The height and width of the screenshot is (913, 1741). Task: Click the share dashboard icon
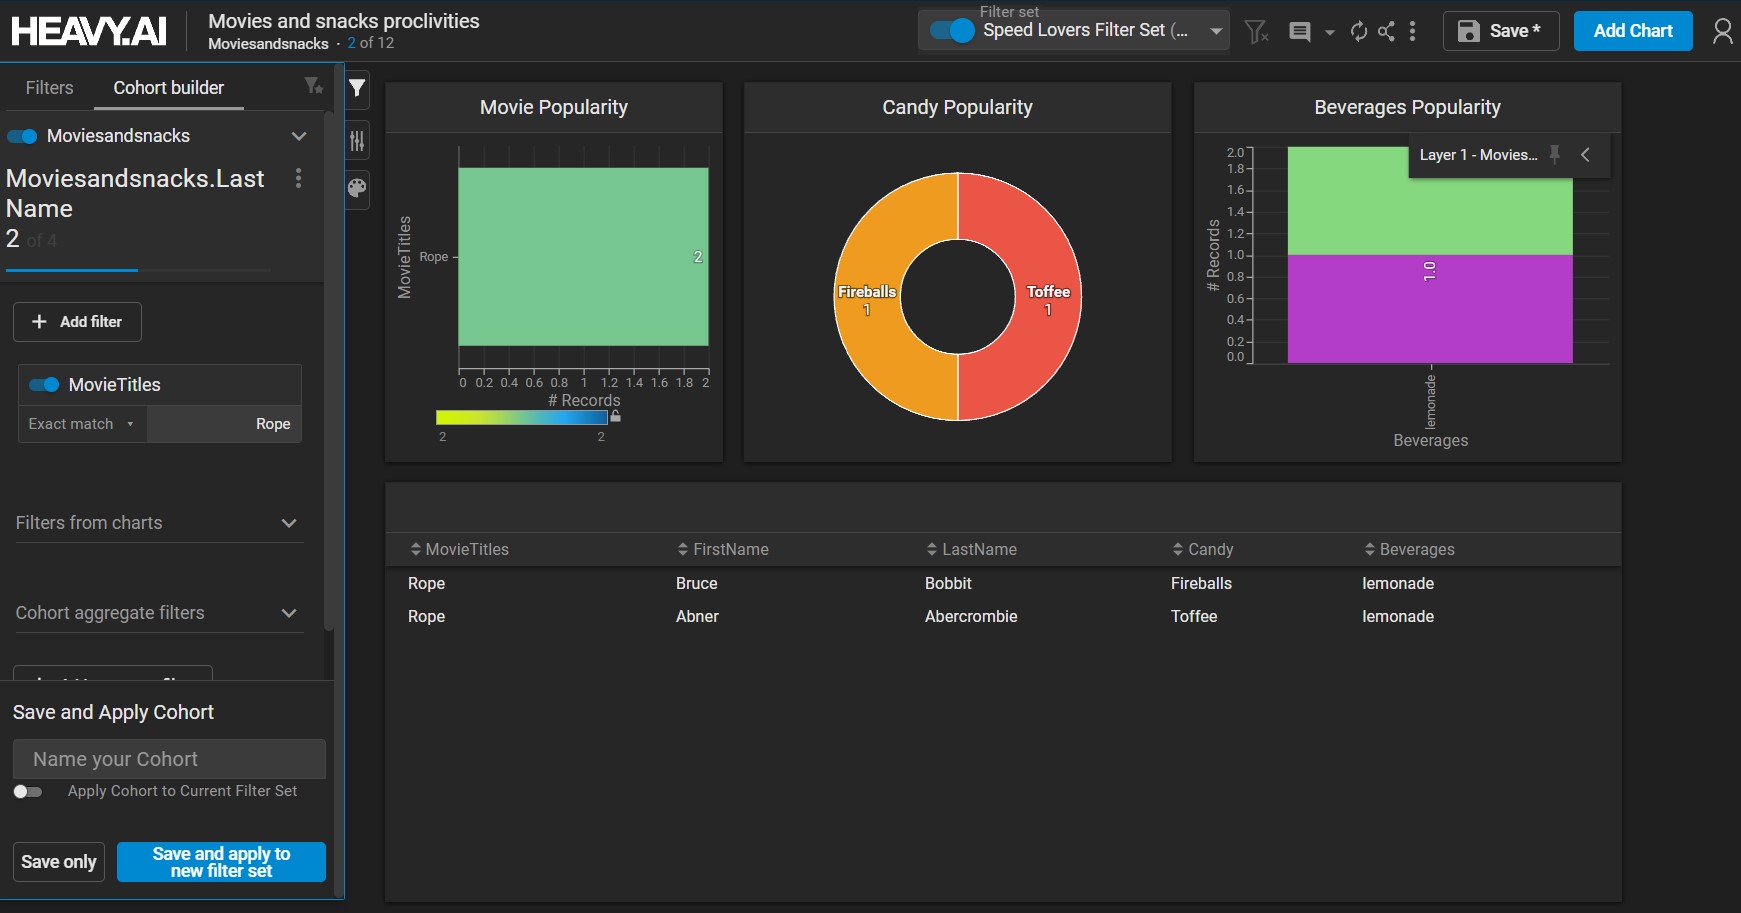coord(1386,32)
